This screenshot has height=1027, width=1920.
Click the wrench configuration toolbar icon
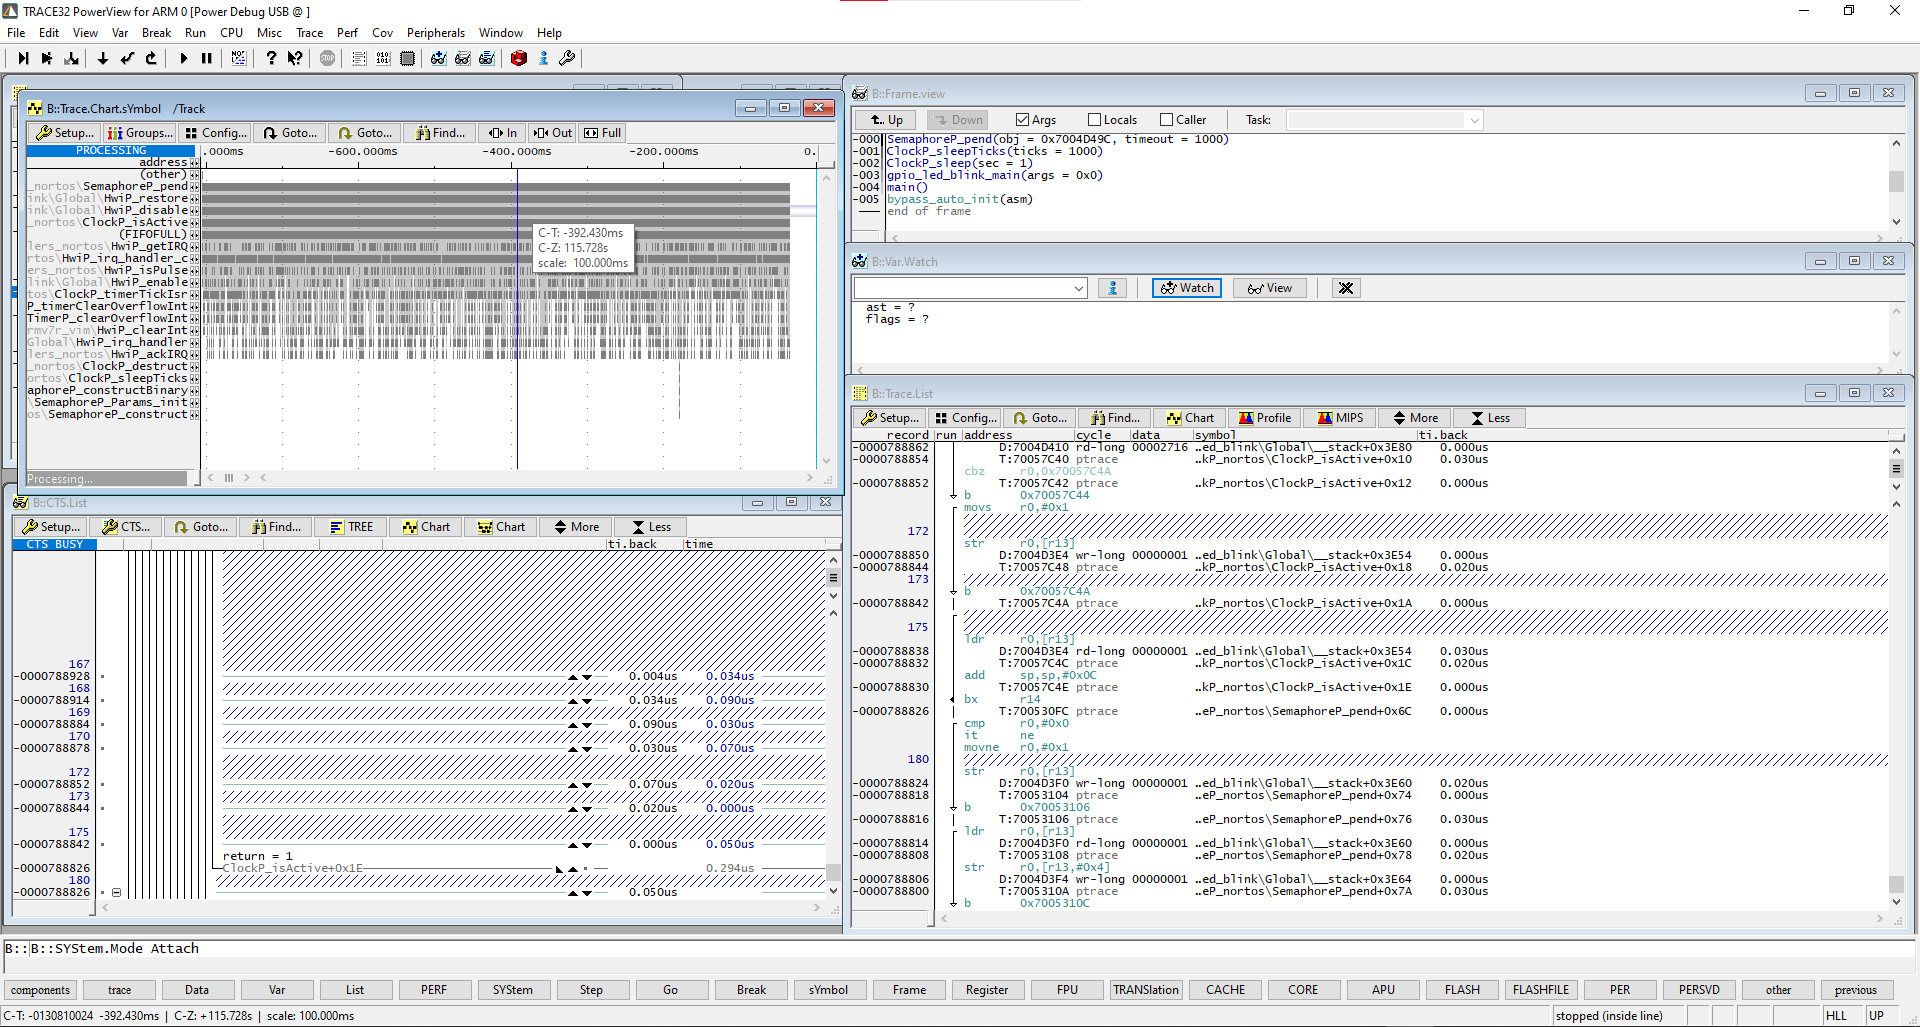(x=567, y=58)
